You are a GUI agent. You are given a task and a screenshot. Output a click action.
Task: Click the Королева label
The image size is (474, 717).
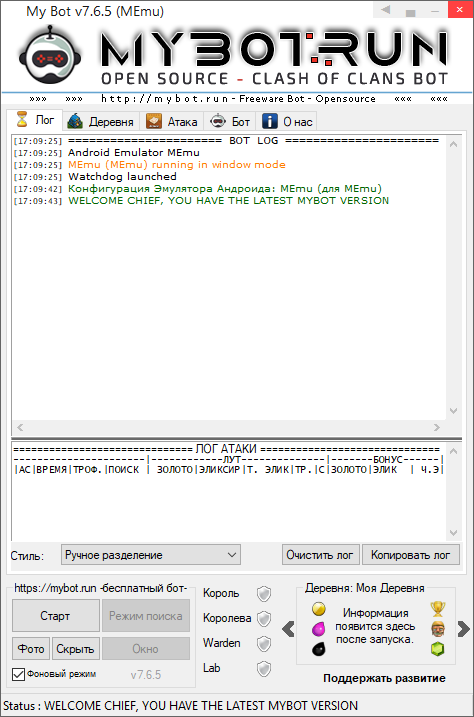(x=227, y=618)
